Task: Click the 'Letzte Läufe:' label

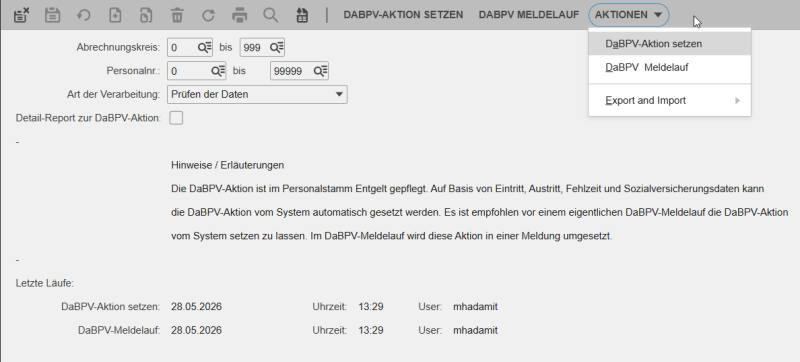Action: point(45,283)
